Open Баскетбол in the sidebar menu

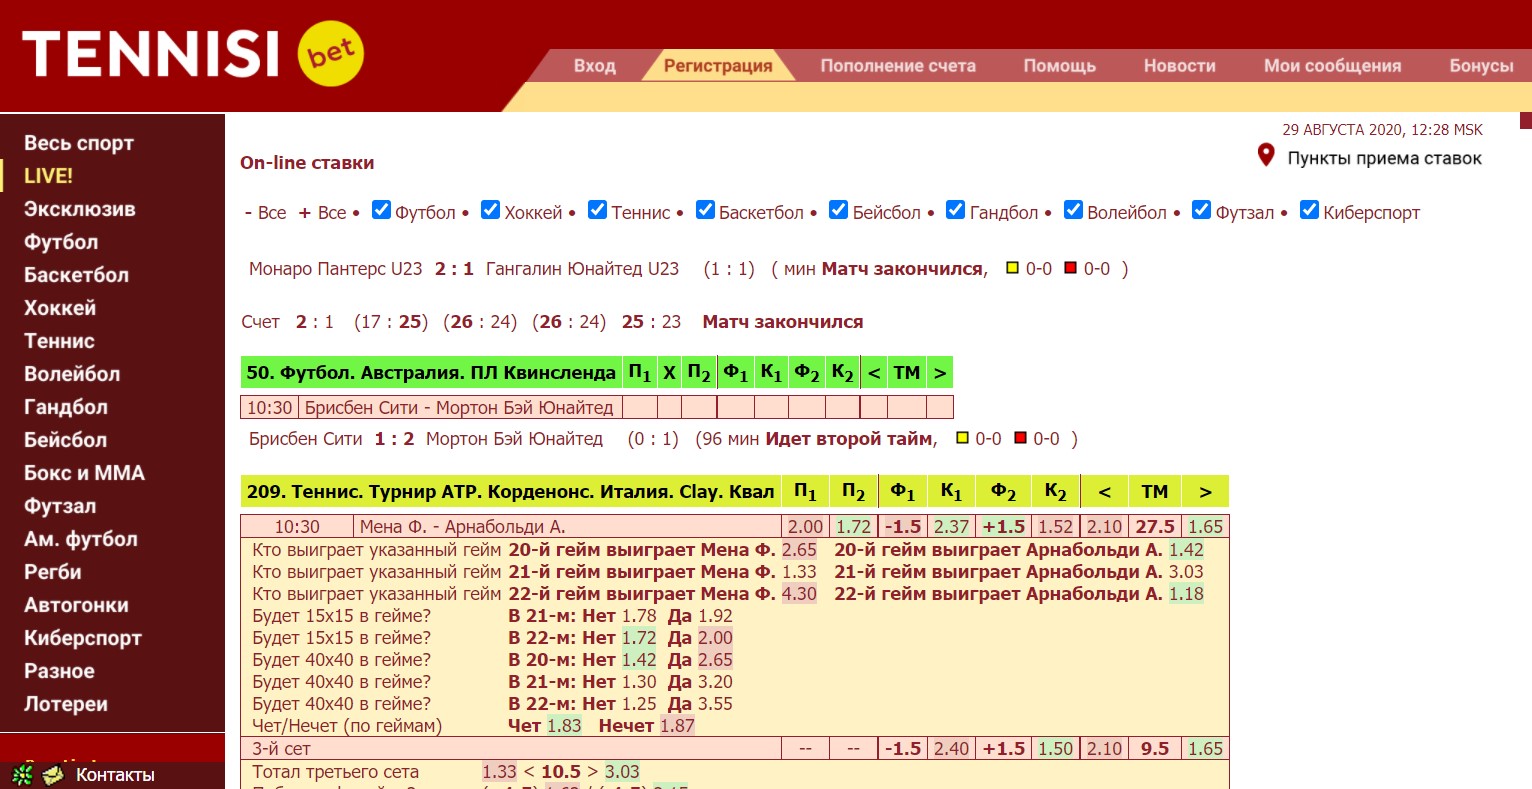(76, 275)
